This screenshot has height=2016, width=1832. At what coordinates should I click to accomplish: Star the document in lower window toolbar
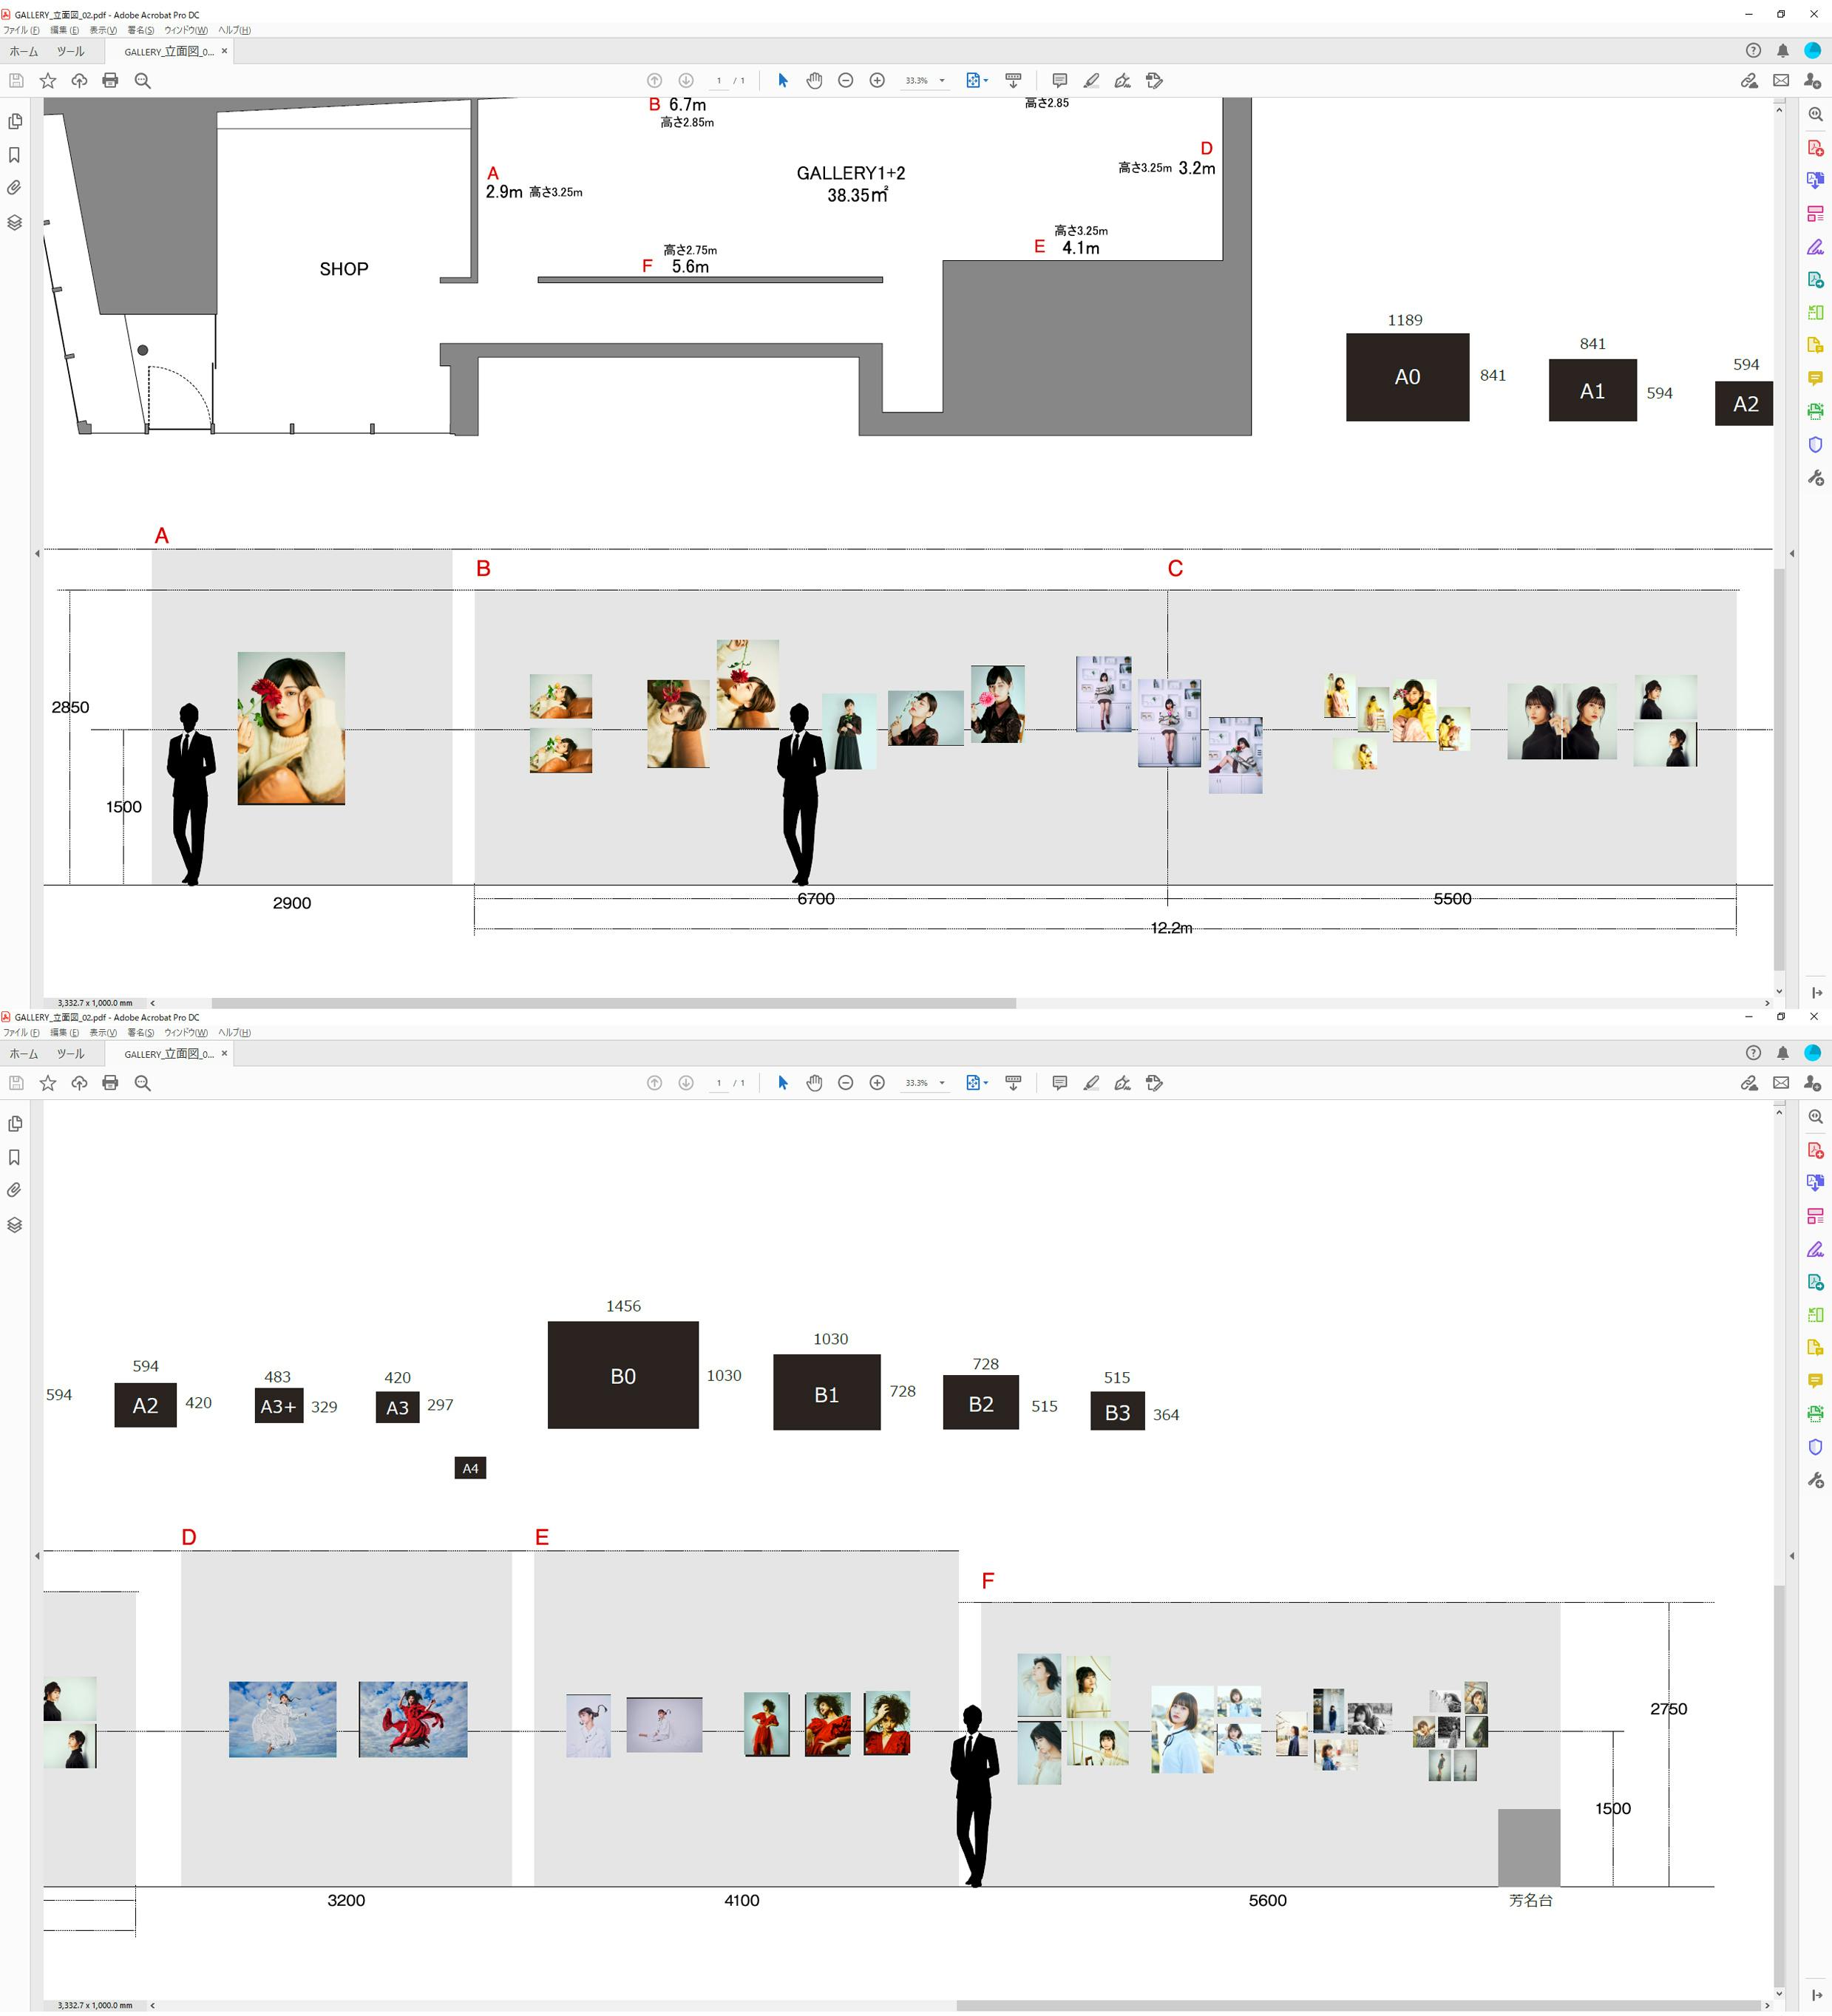pos(47,1083)
